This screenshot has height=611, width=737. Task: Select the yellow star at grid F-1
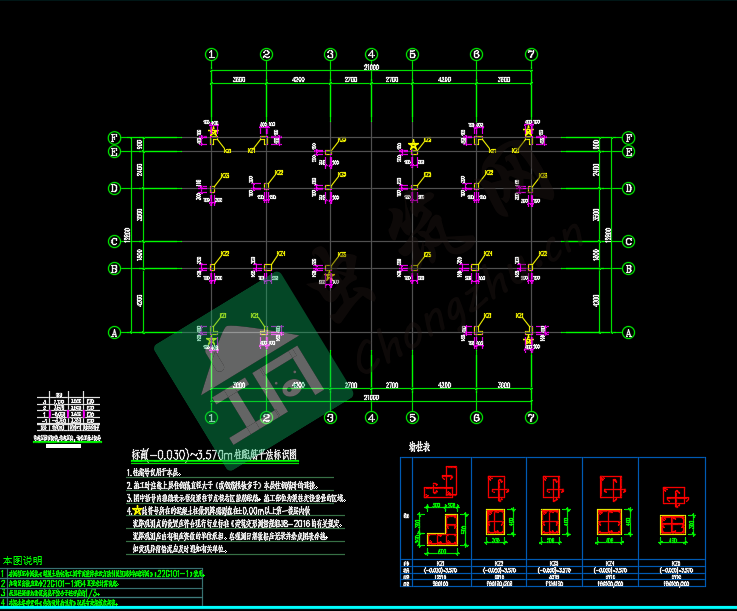point(214,131)
